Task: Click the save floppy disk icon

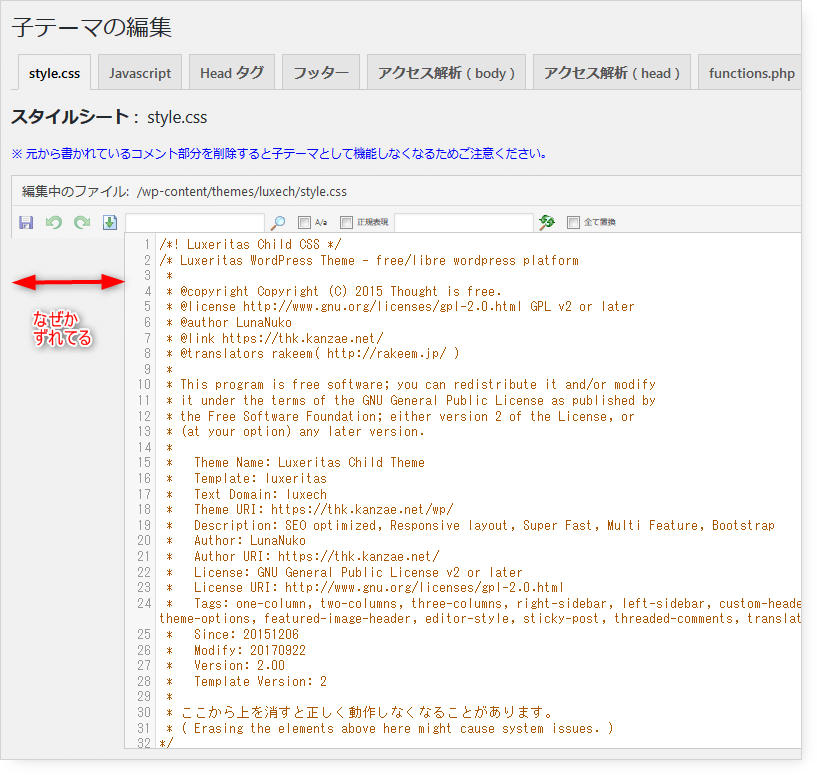Action: [26, 222]
